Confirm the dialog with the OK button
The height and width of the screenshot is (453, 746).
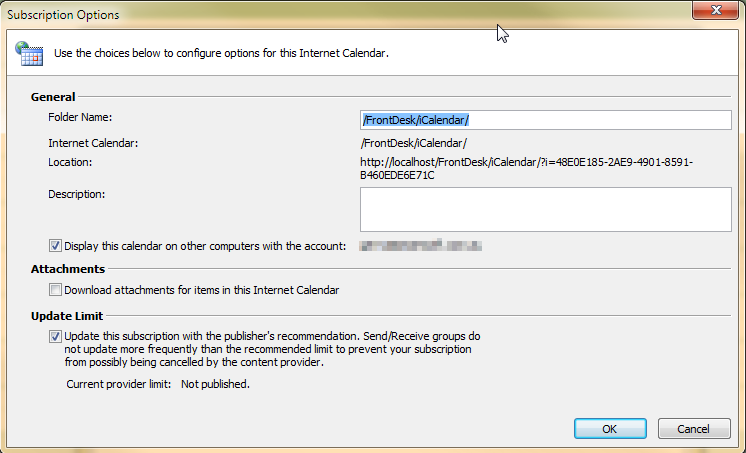click(x=610, y=429)
